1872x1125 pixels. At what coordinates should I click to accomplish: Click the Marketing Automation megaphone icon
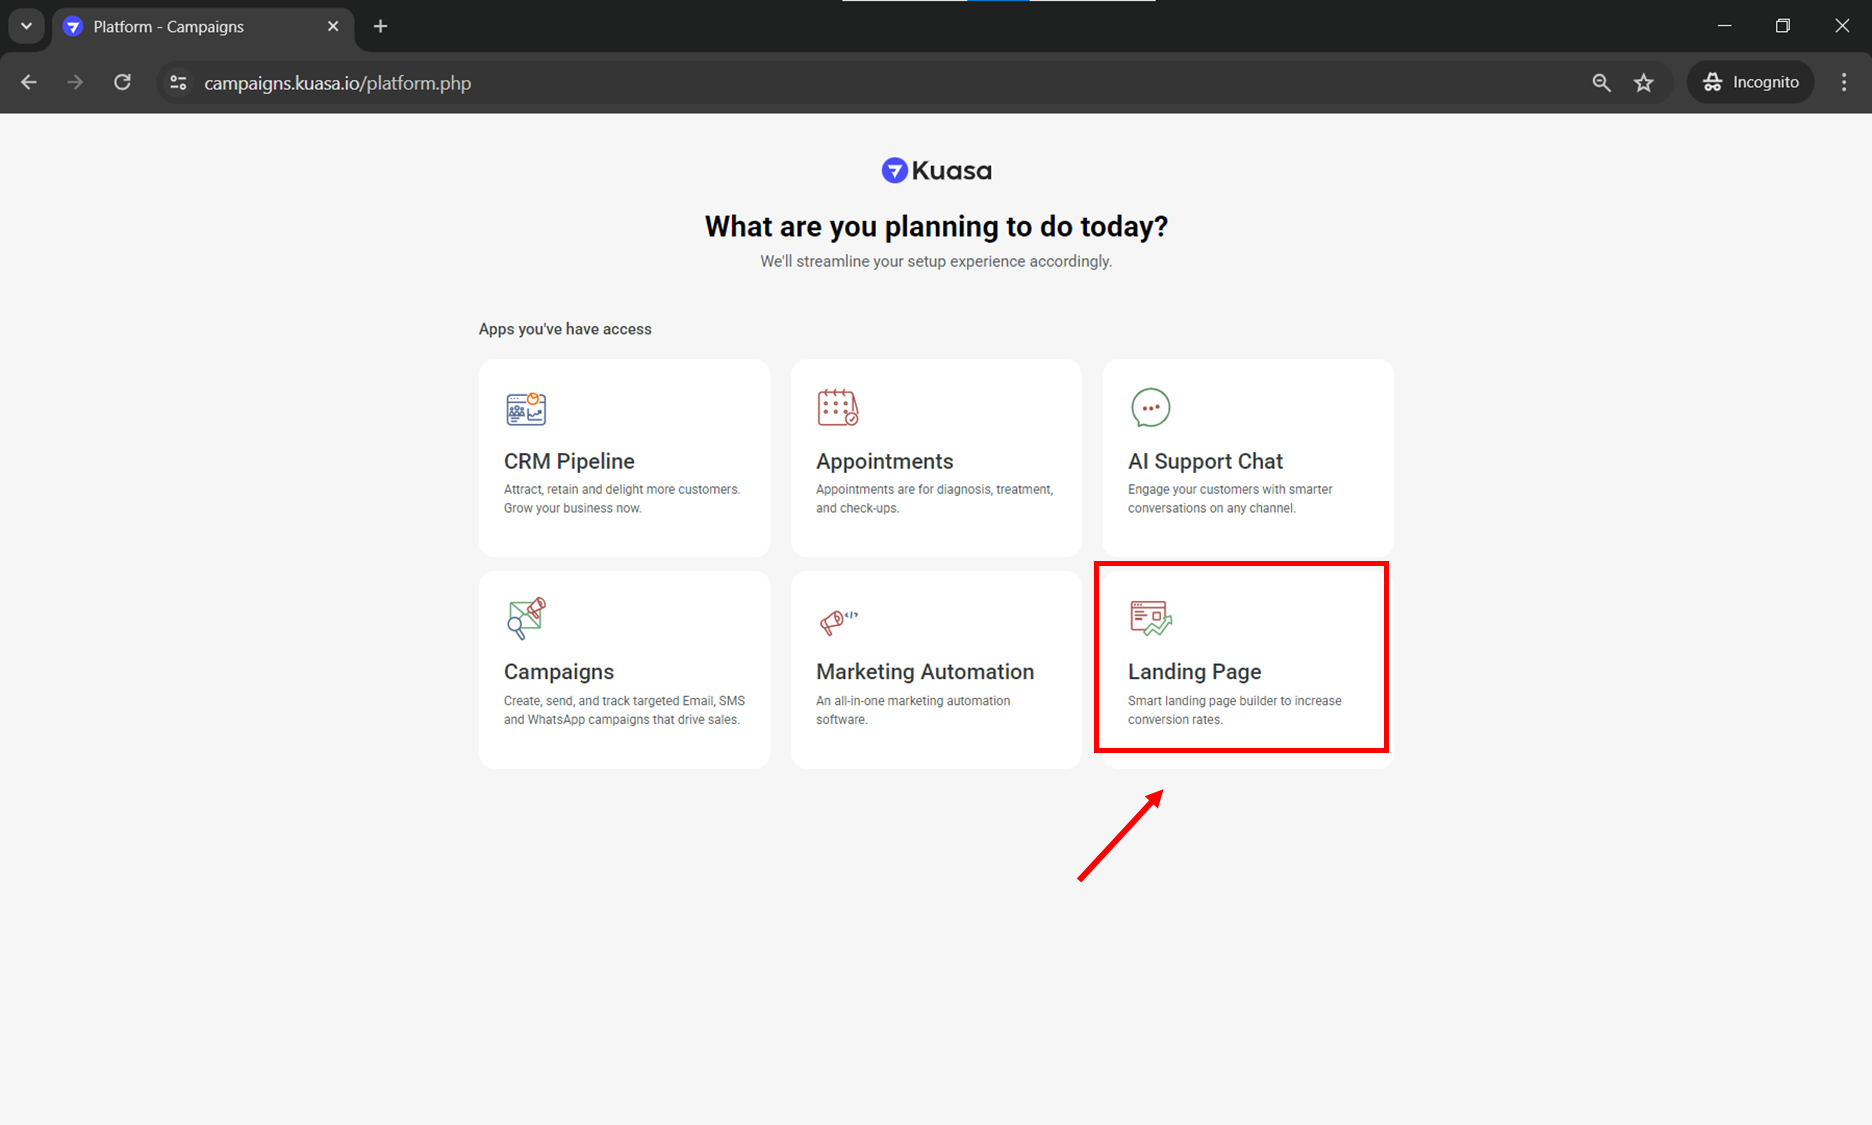coord(837,621)
